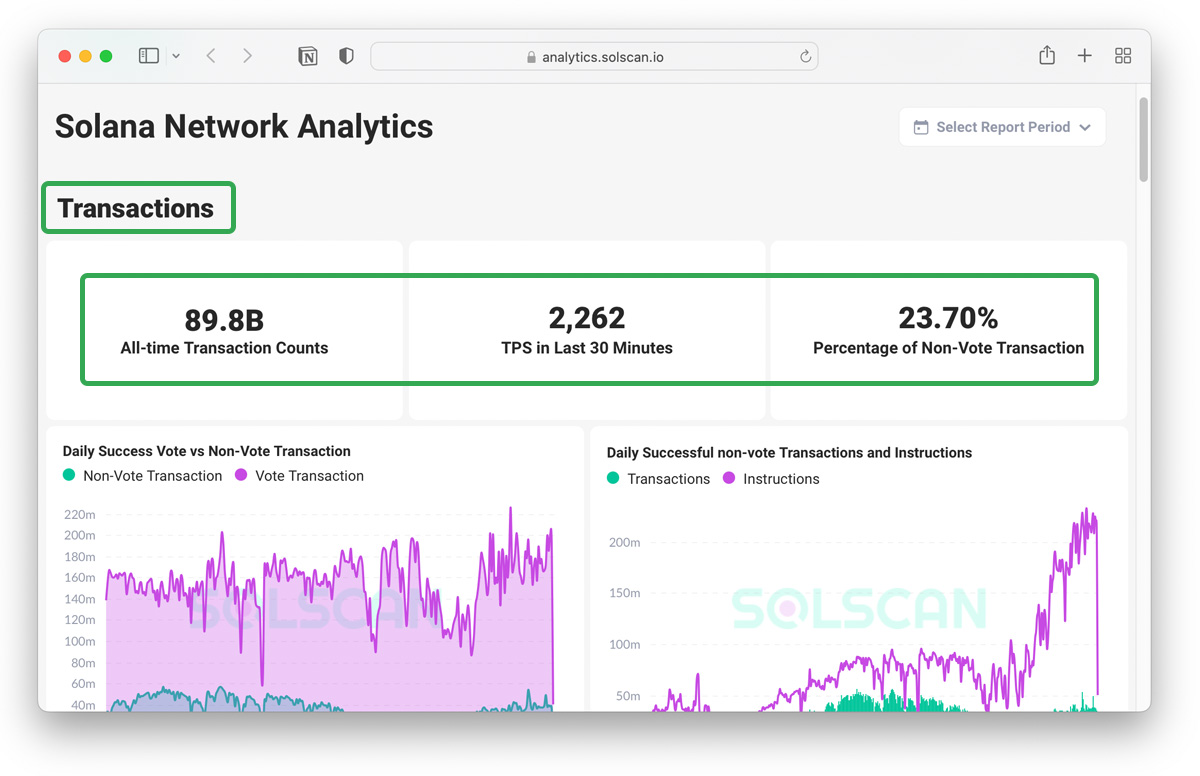Reload the page with the refresh icon
The width and height of the screenshot is (1200, 776).
[x=805, y=57]
